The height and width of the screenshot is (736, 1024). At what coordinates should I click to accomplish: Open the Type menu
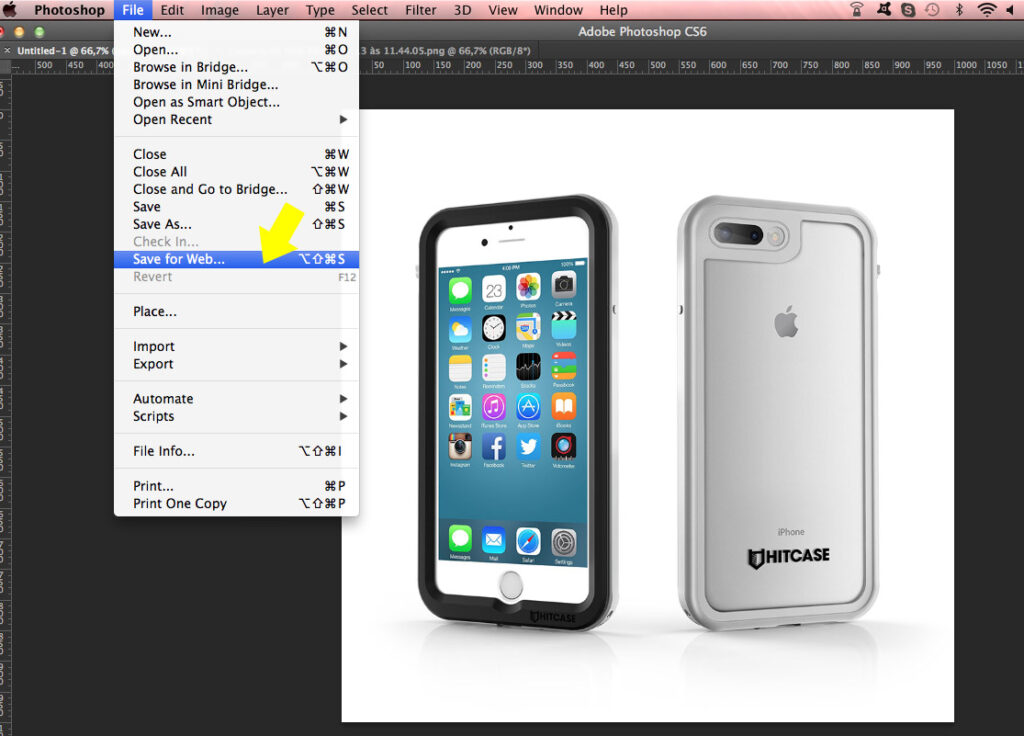click(320, 10)
